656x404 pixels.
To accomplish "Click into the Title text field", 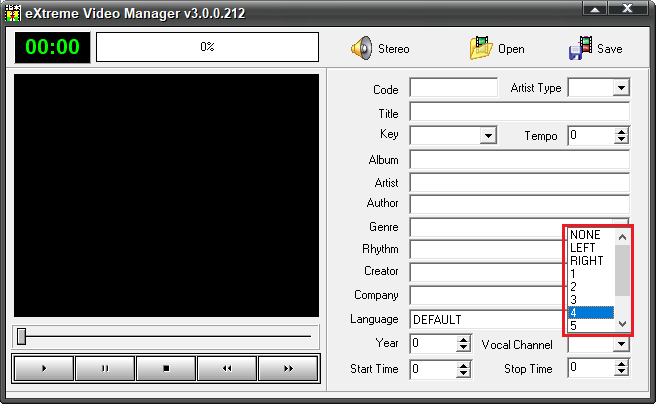I will coord(519,112).
